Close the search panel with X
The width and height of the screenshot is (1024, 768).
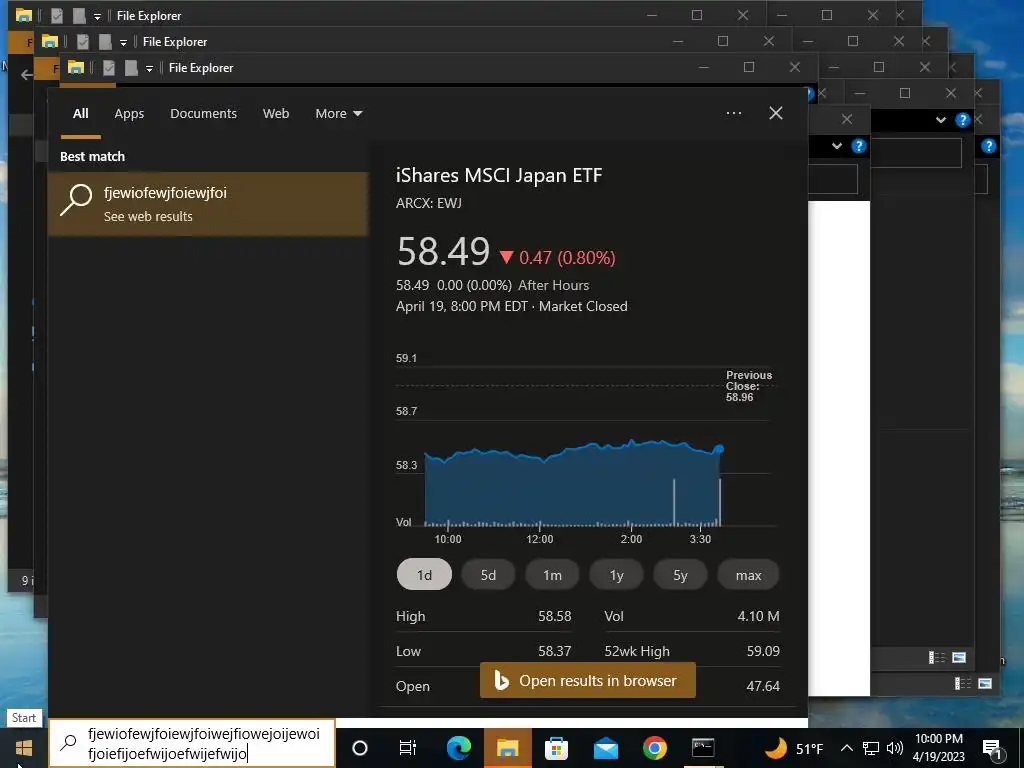776,113
